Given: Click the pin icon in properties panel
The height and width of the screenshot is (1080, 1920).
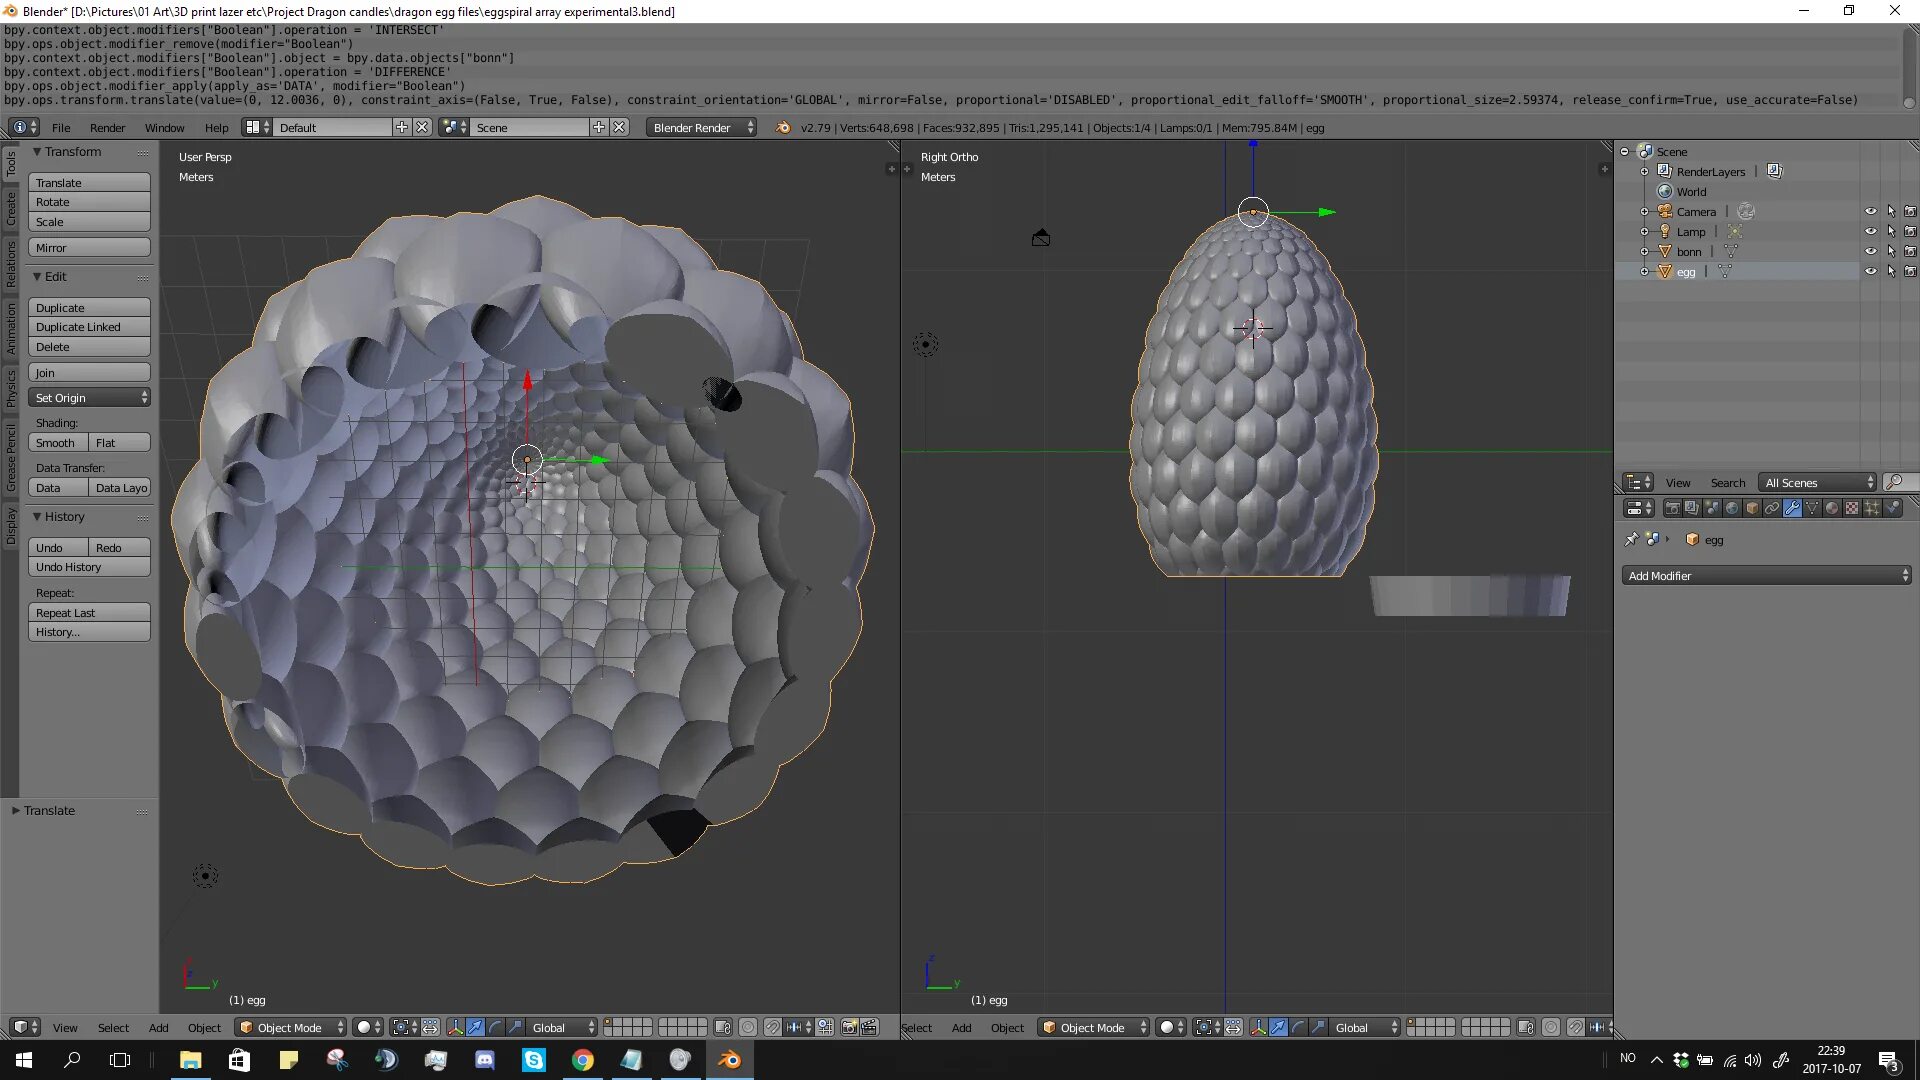Looking at the screenshot, I should coord(1631,539).
